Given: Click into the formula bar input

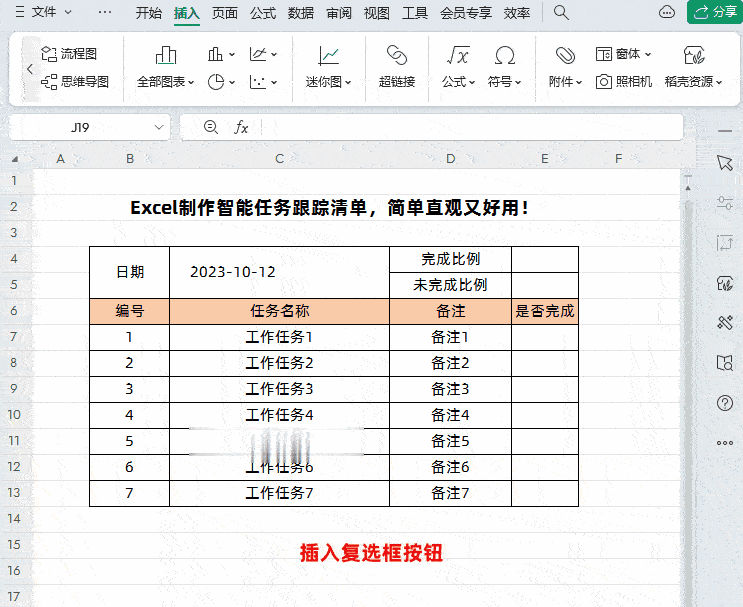Looking at the screenshot, I should [471, 127].
